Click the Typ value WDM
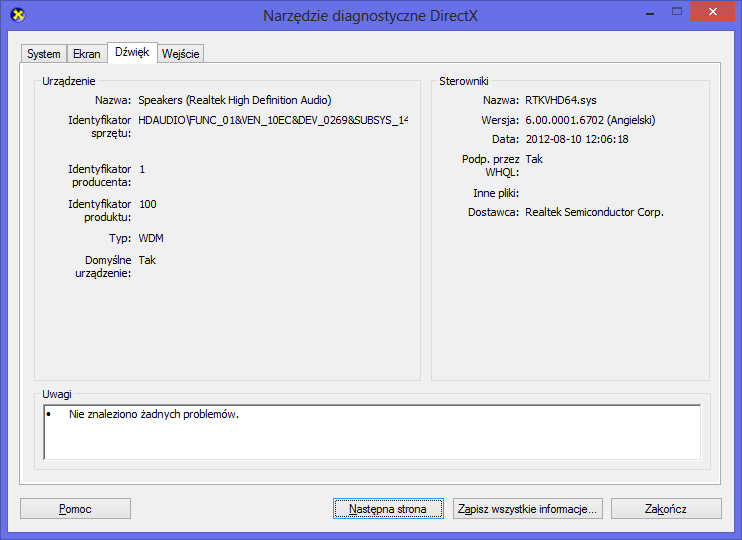Viewport: 742px width, 540px height. click(151, 238)
